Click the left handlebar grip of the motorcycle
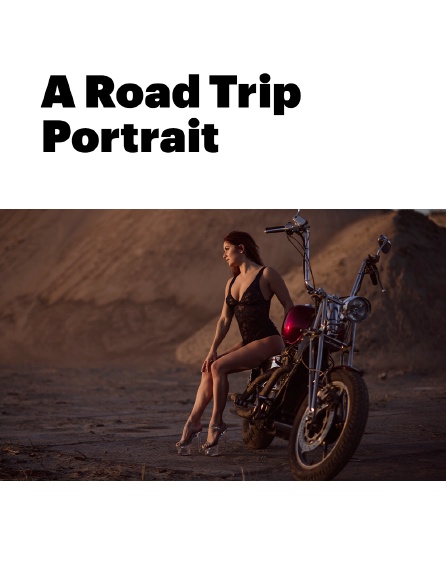The image size is (446, 588). click(275, 229)
